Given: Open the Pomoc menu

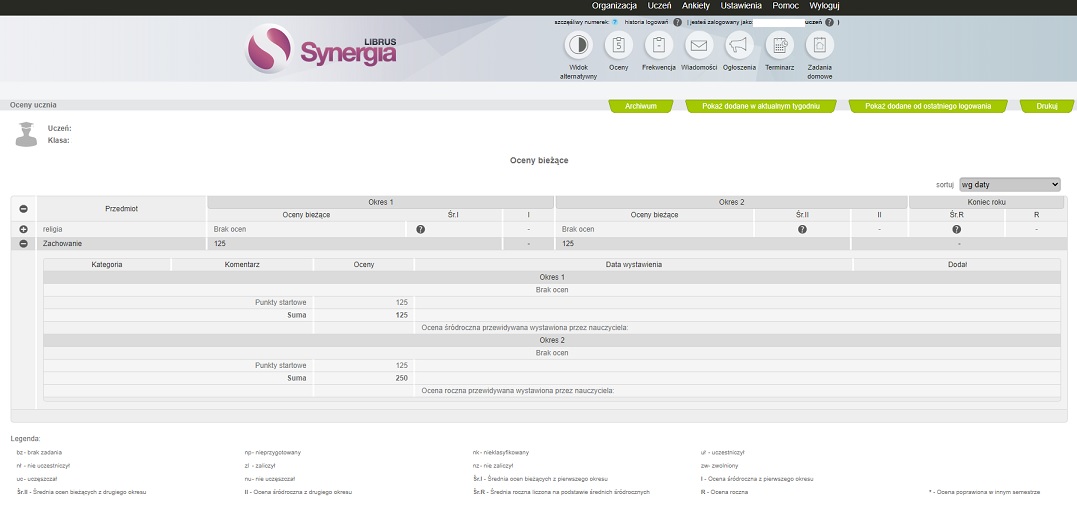Looking at the screenshot, I should [x=785, y=5].
